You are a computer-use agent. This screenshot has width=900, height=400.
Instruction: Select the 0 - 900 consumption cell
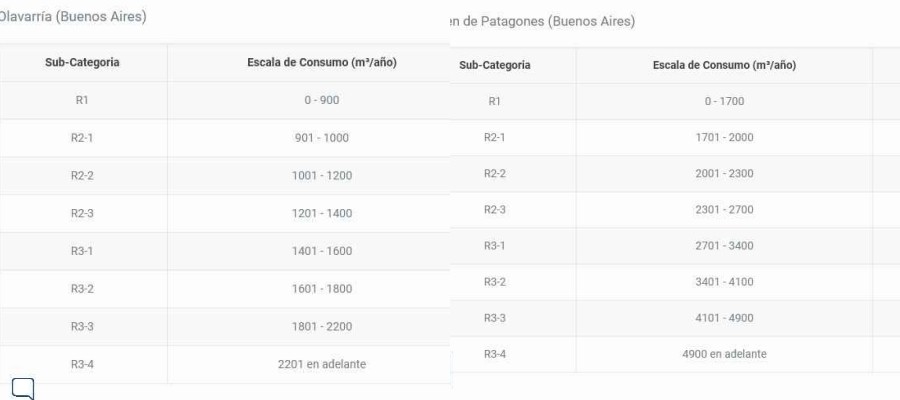[x=322, y=100]
